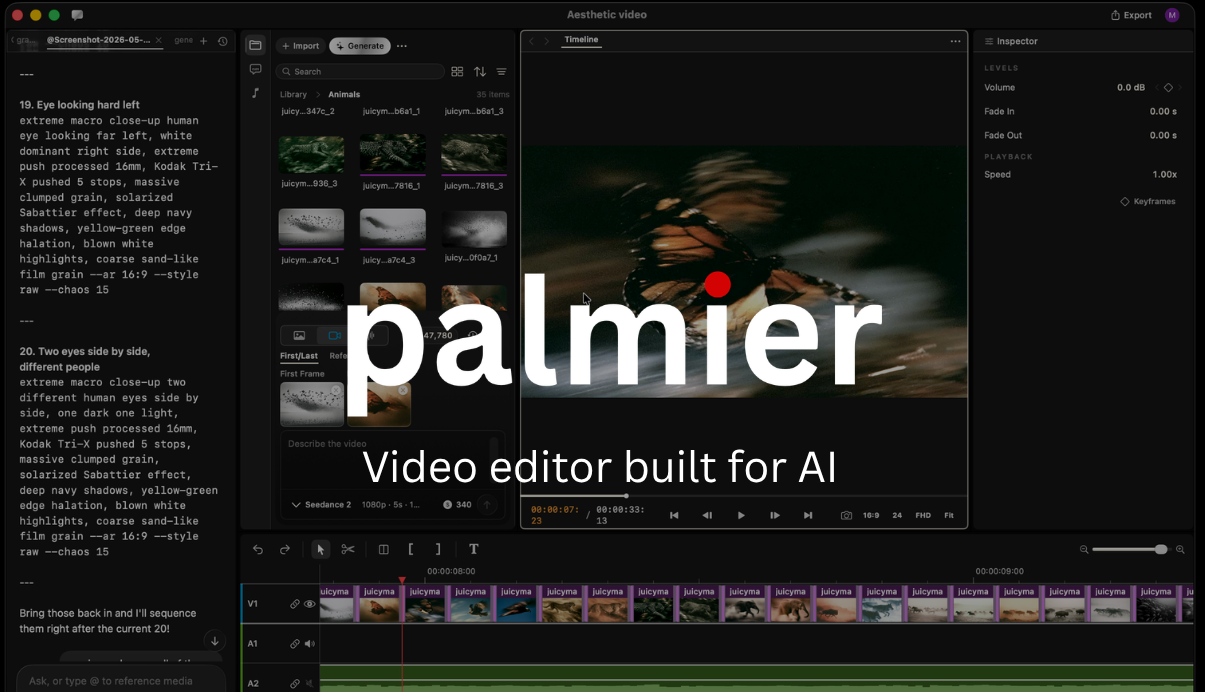Screen dimensions: 1205x692
Task: Click the Ask or type @ chat input
Action: pos(120,680)
